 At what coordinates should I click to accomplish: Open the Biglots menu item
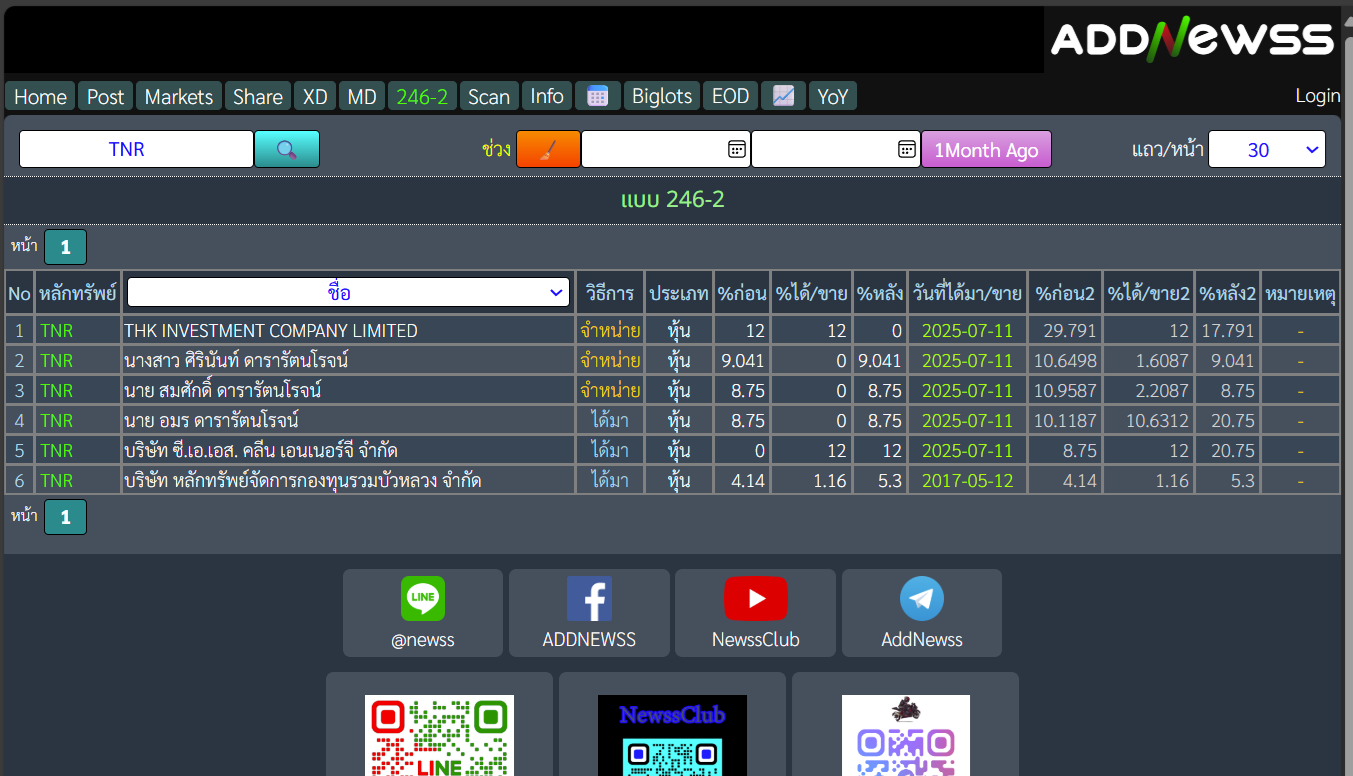pos(662,96)
